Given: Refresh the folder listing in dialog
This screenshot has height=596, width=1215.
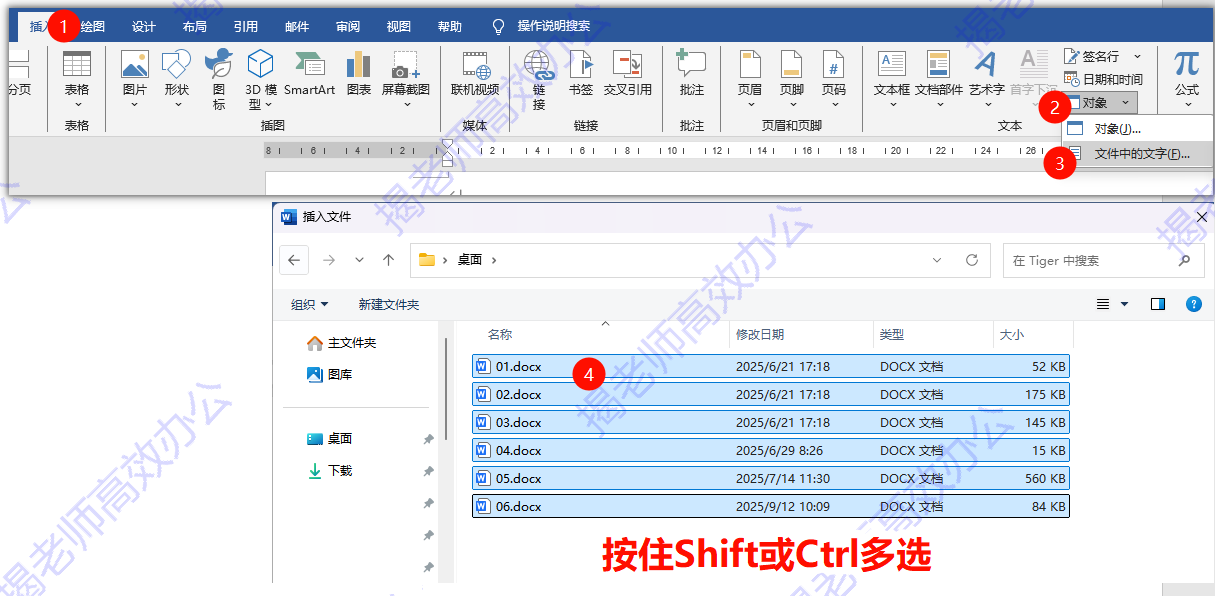Looking at the screenshot, I should [971, 260].
